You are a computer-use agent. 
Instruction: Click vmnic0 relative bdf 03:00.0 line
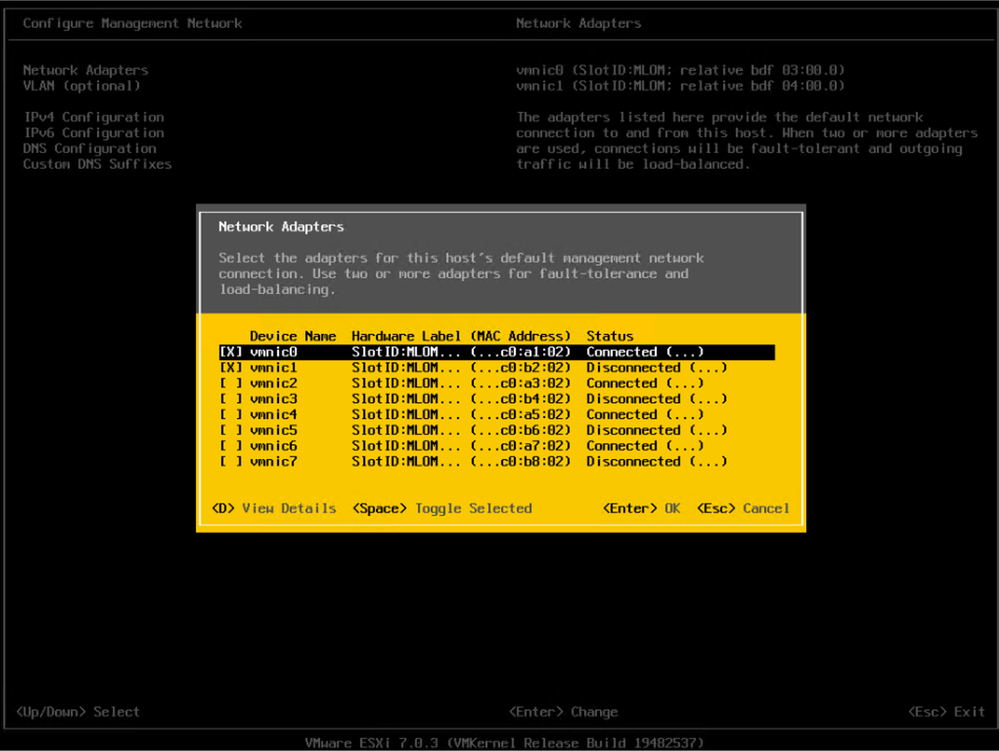pos(680,70)
